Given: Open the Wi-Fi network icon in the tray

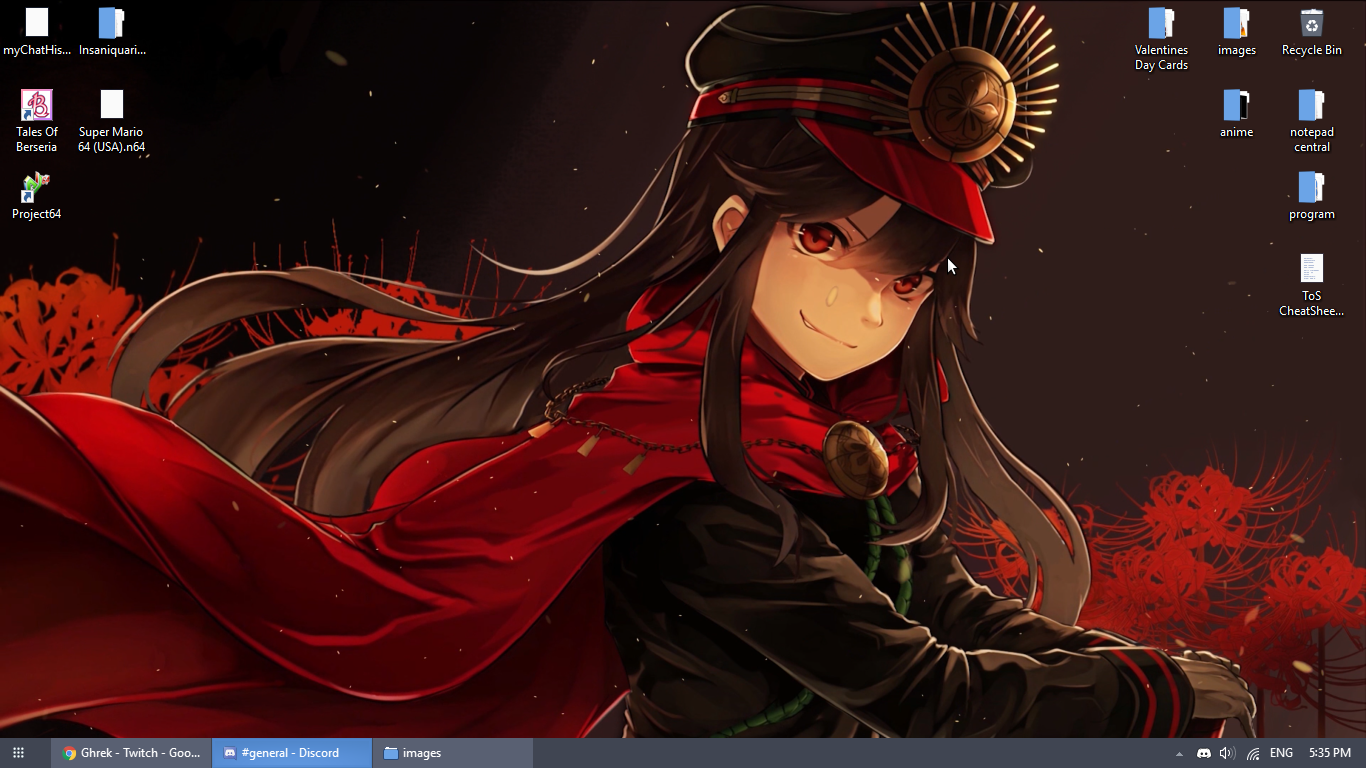Looking at the screenshot, I should (1253, 753).
